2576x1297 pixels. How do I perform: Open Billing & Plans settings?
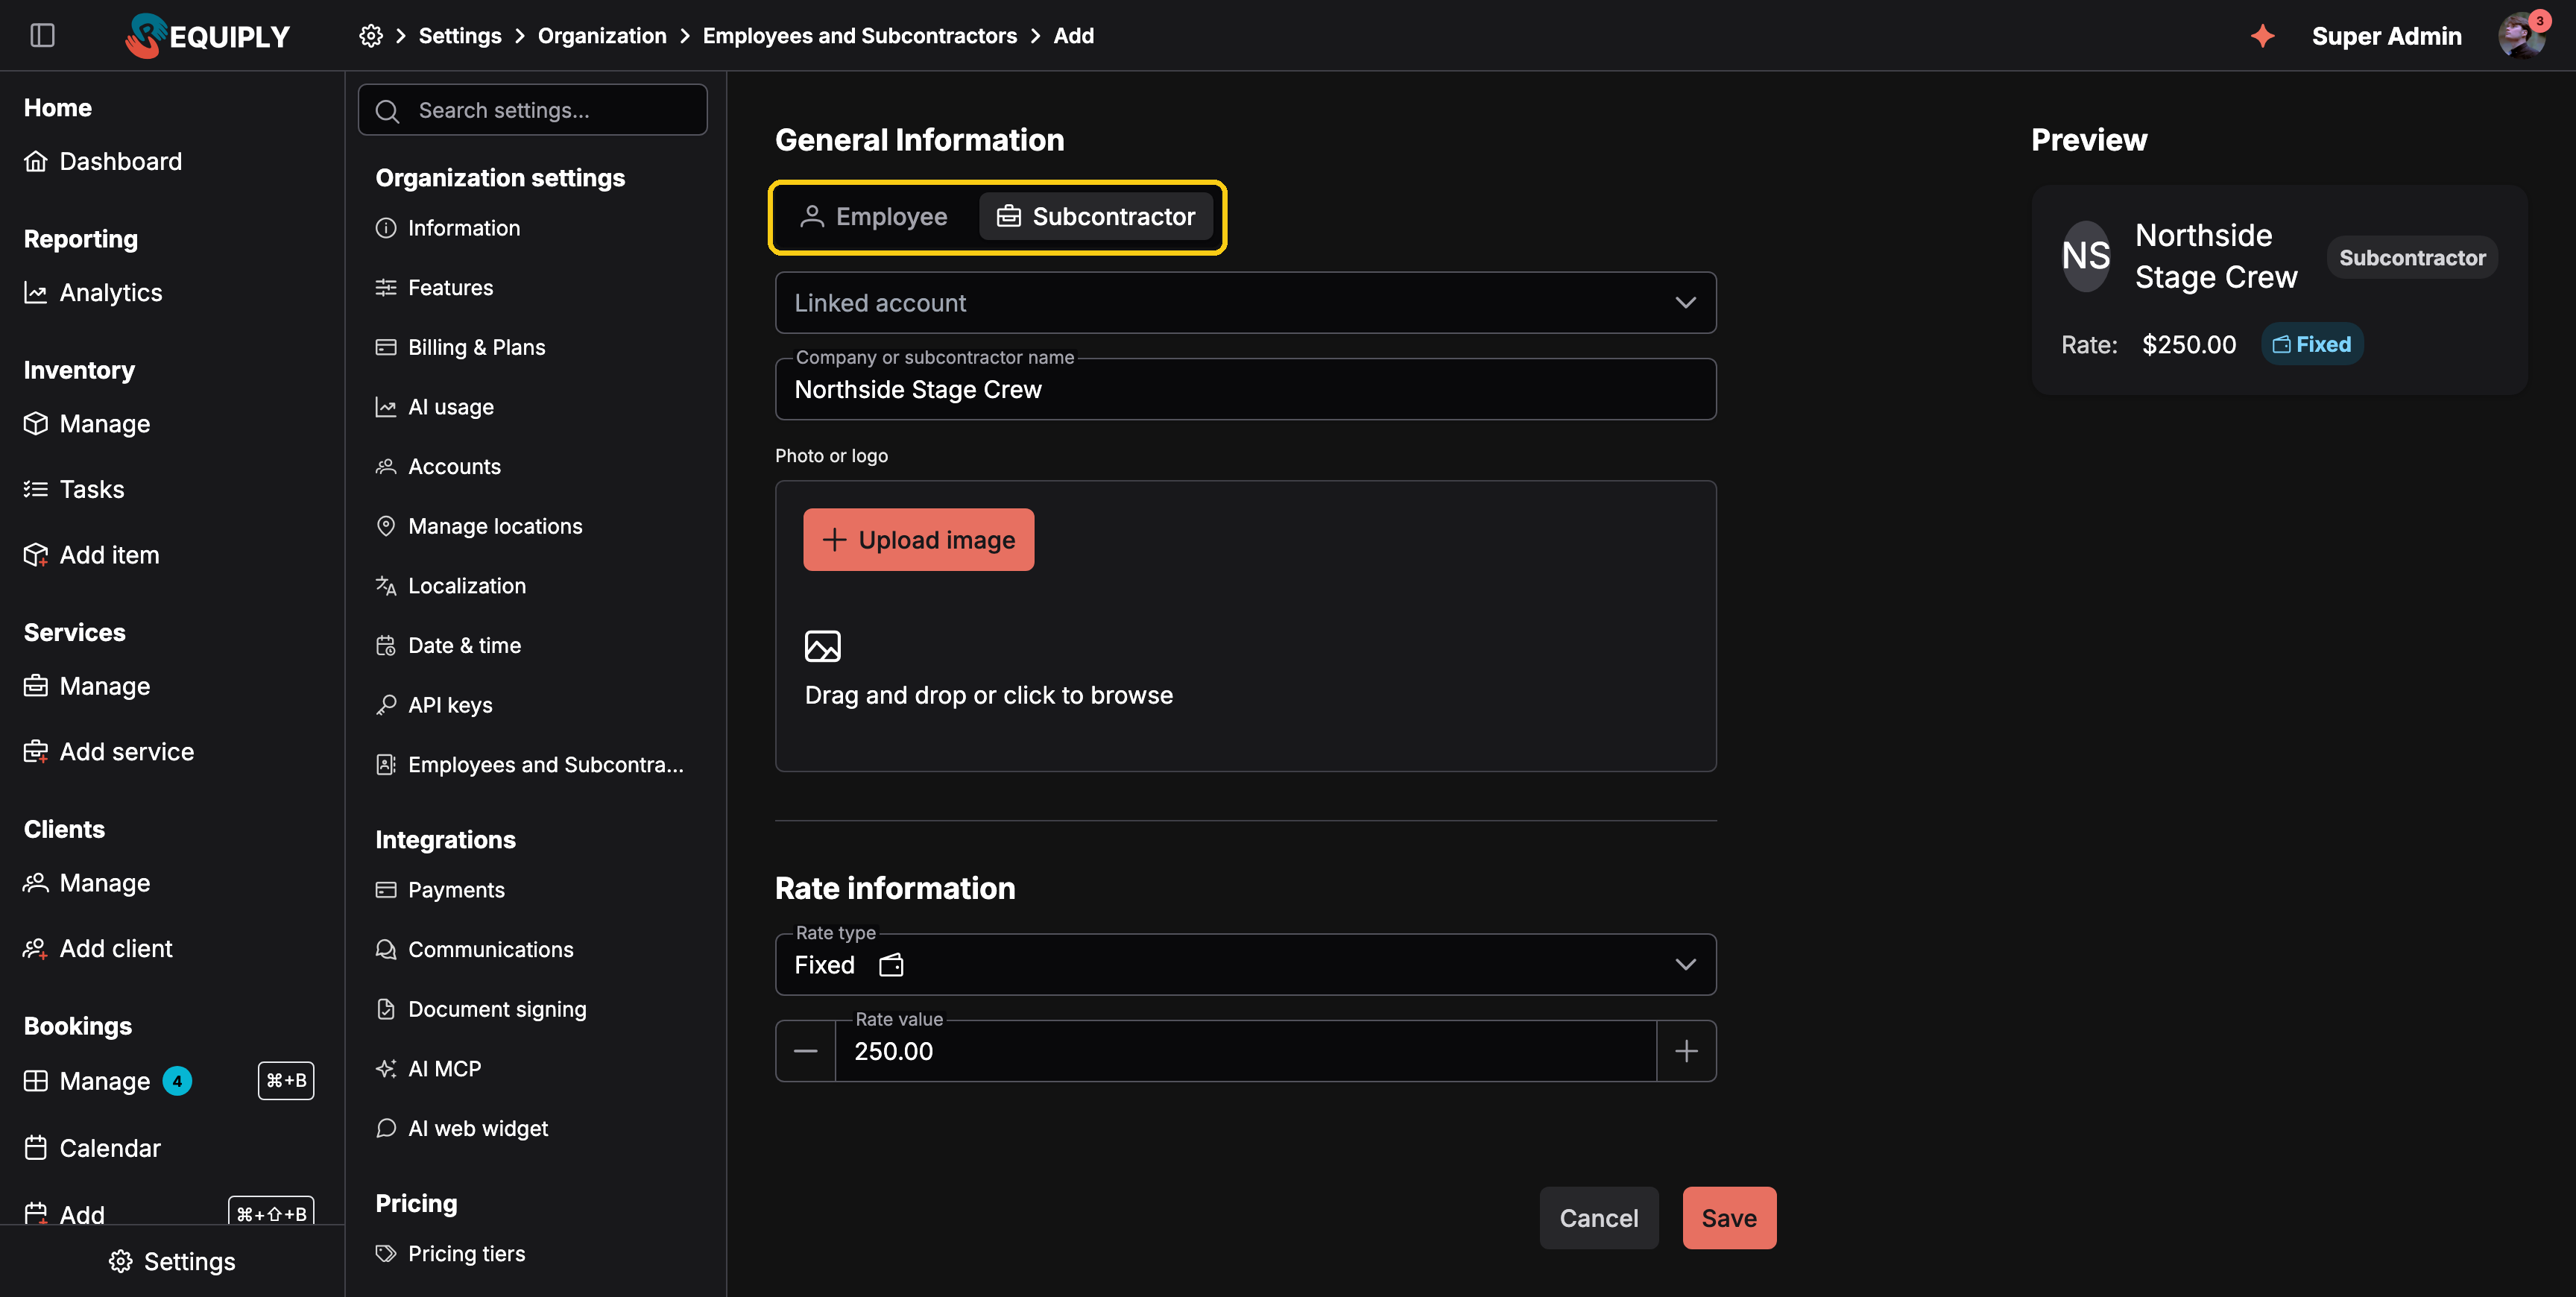[x=460, y=348]
